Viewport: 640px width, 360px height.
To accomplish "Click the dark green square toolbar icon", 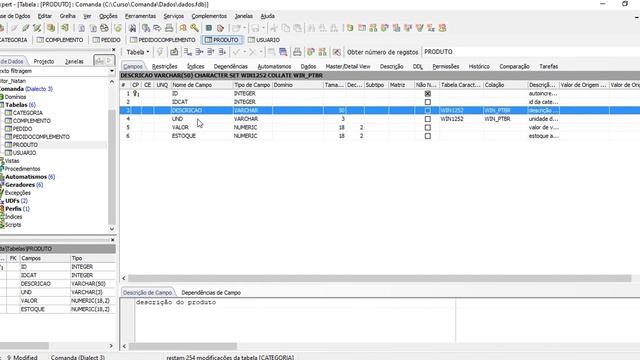I will pyautogui.click(x=209, y=28).
